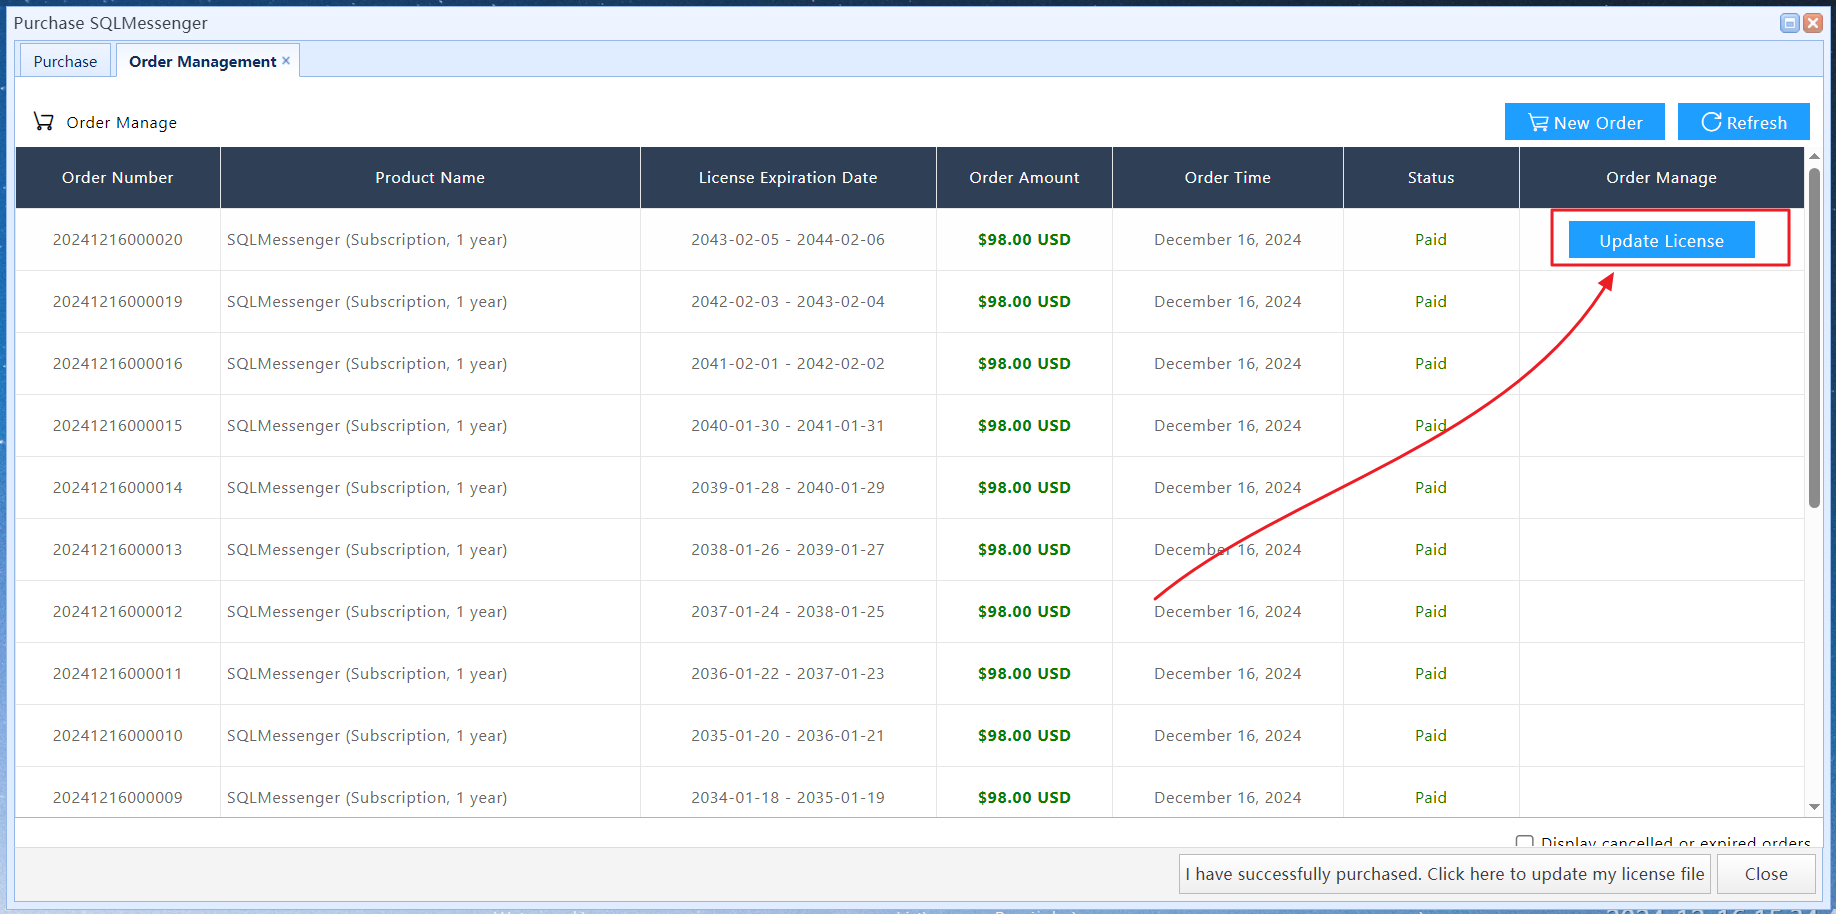The image size is (1836, 914).
Task: Click the Product Name column header
Action: 430,177
